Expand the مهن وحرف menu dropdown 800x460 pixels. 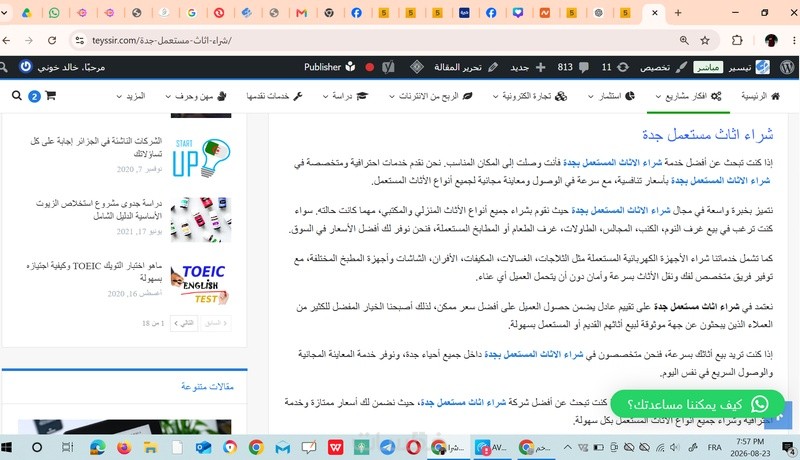click(x=196, y=96)
